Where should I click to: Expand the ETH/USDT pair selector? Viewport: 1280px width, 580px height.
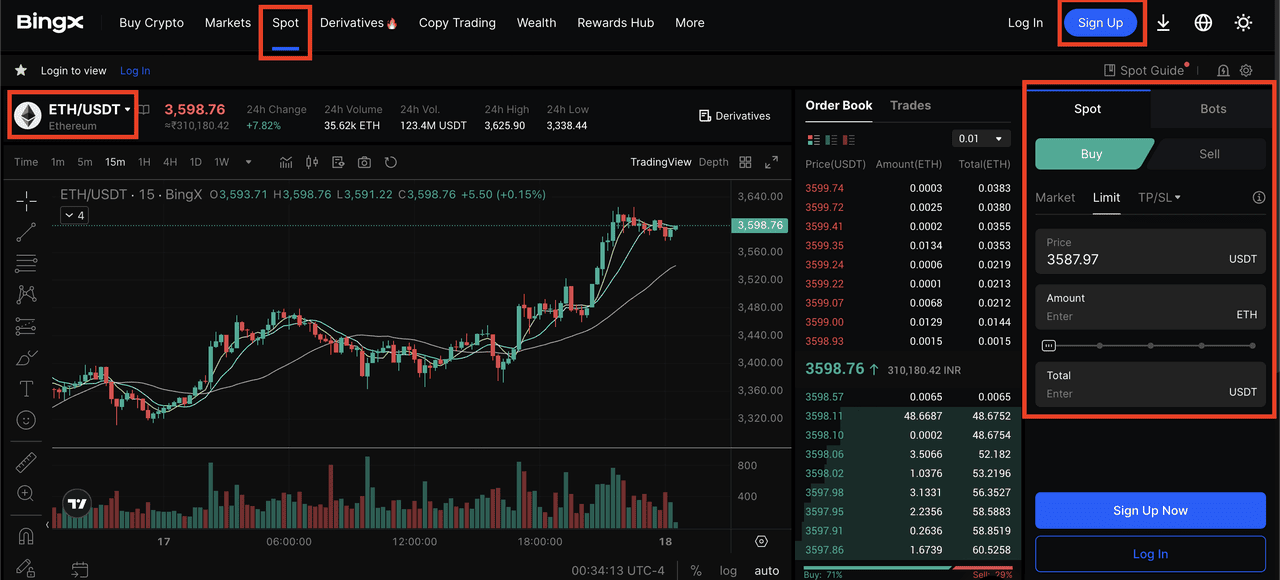coord(128,110)
